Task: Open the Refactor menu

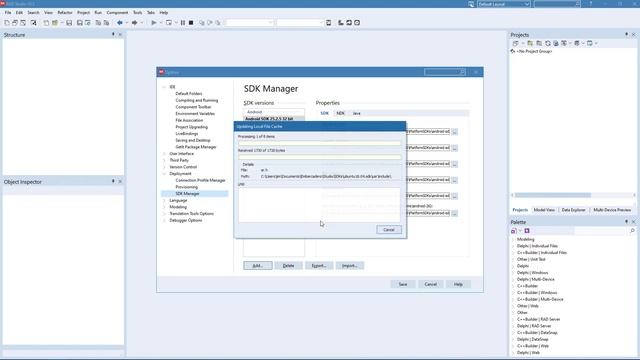Action: pos(64,13)
